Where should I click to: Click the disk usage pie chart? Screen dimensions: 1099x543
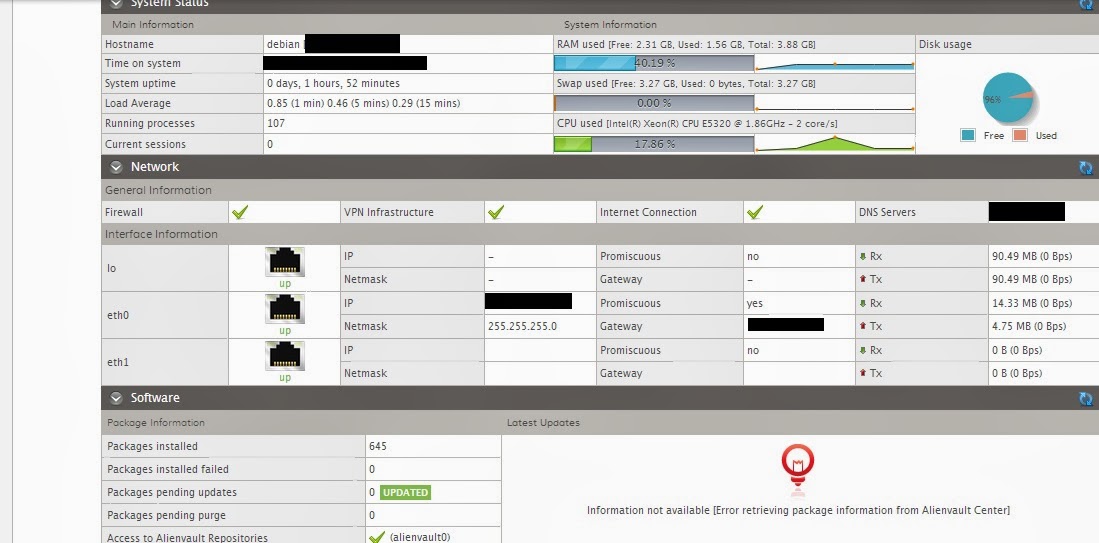coord(1008,99)
